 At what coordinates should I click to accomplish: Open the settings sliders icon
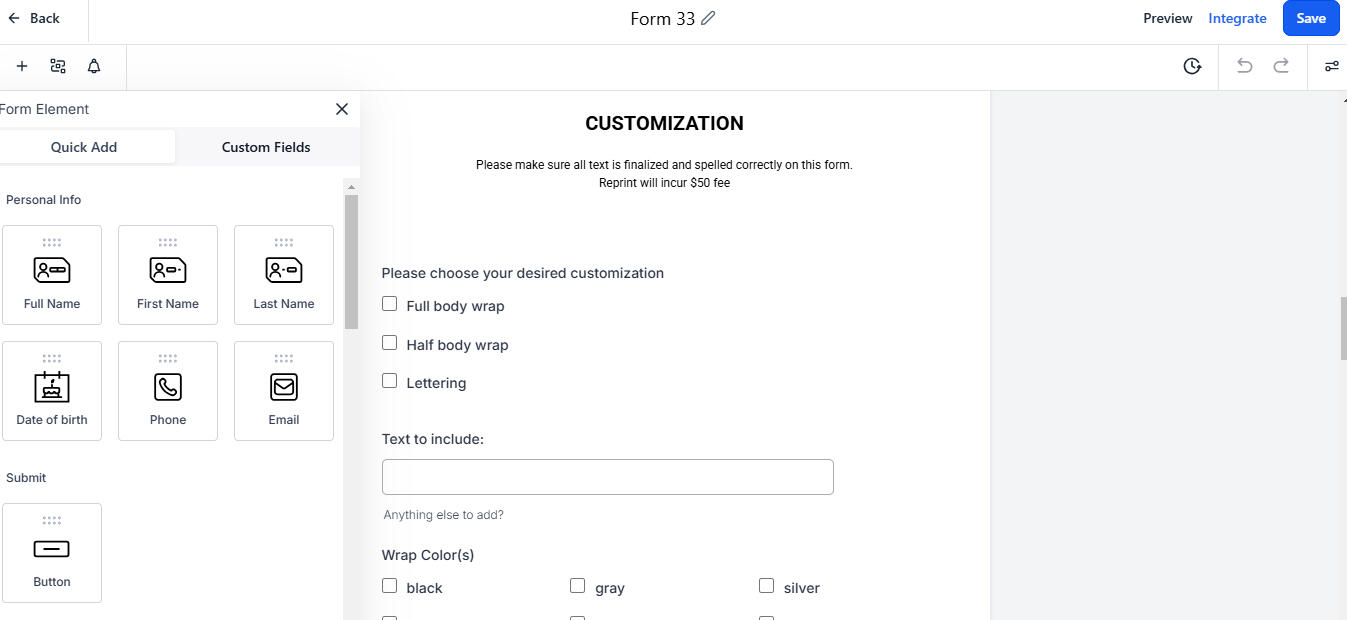click(1332, 66)
